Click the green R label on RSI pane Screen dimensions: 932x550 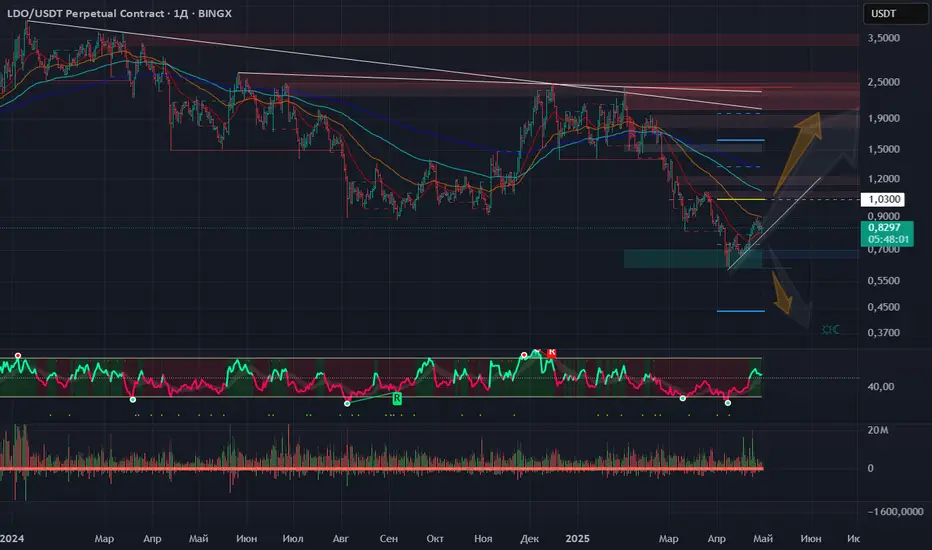point(396,398)
